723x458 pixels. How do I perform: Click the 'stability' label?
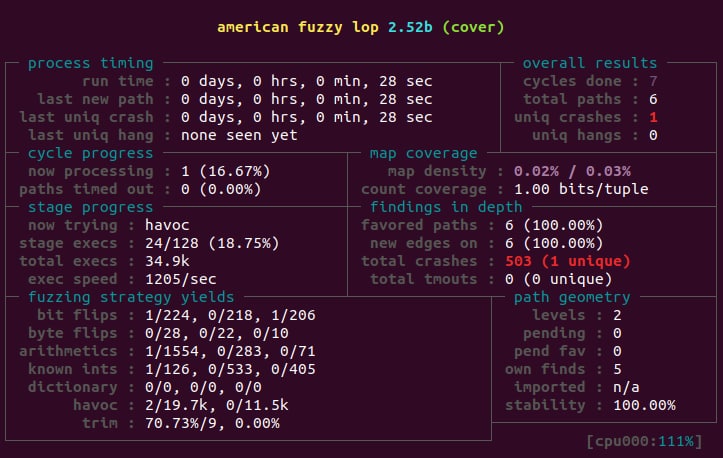point(545,405)
